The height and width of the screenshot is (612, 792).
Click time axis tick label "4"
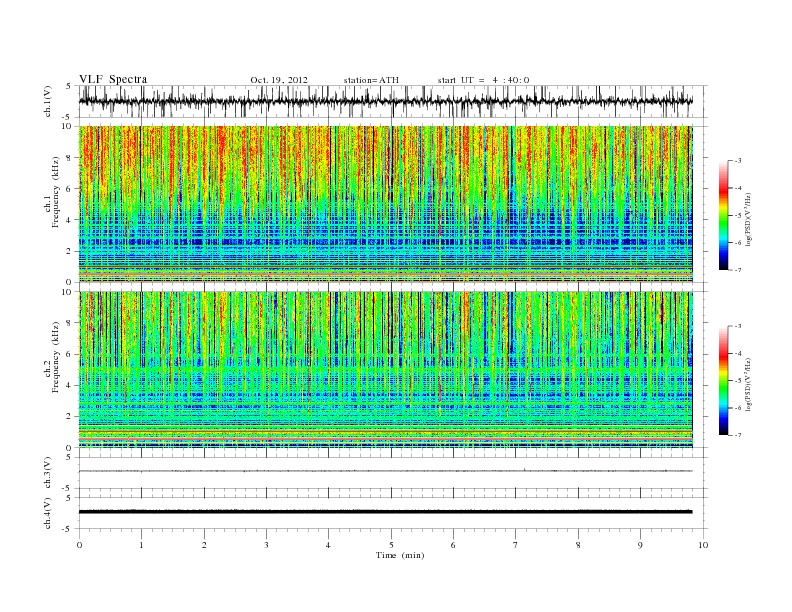tap(329, 545)
